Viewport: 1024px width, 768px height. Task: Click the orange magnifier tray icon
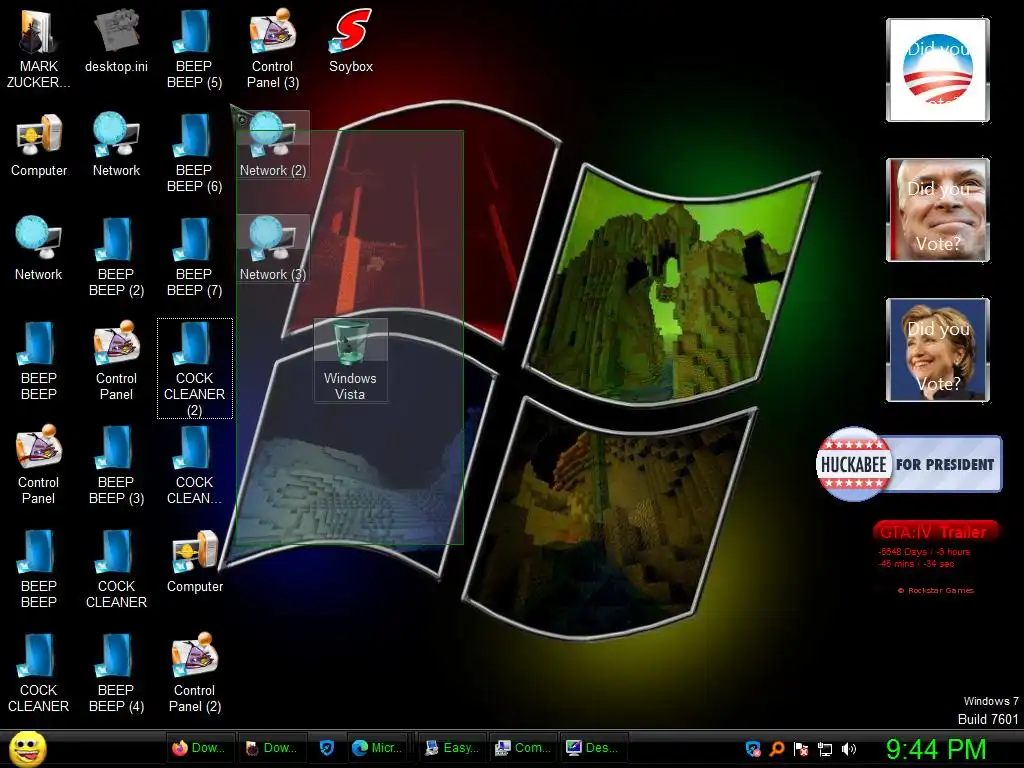coord(776,748)
